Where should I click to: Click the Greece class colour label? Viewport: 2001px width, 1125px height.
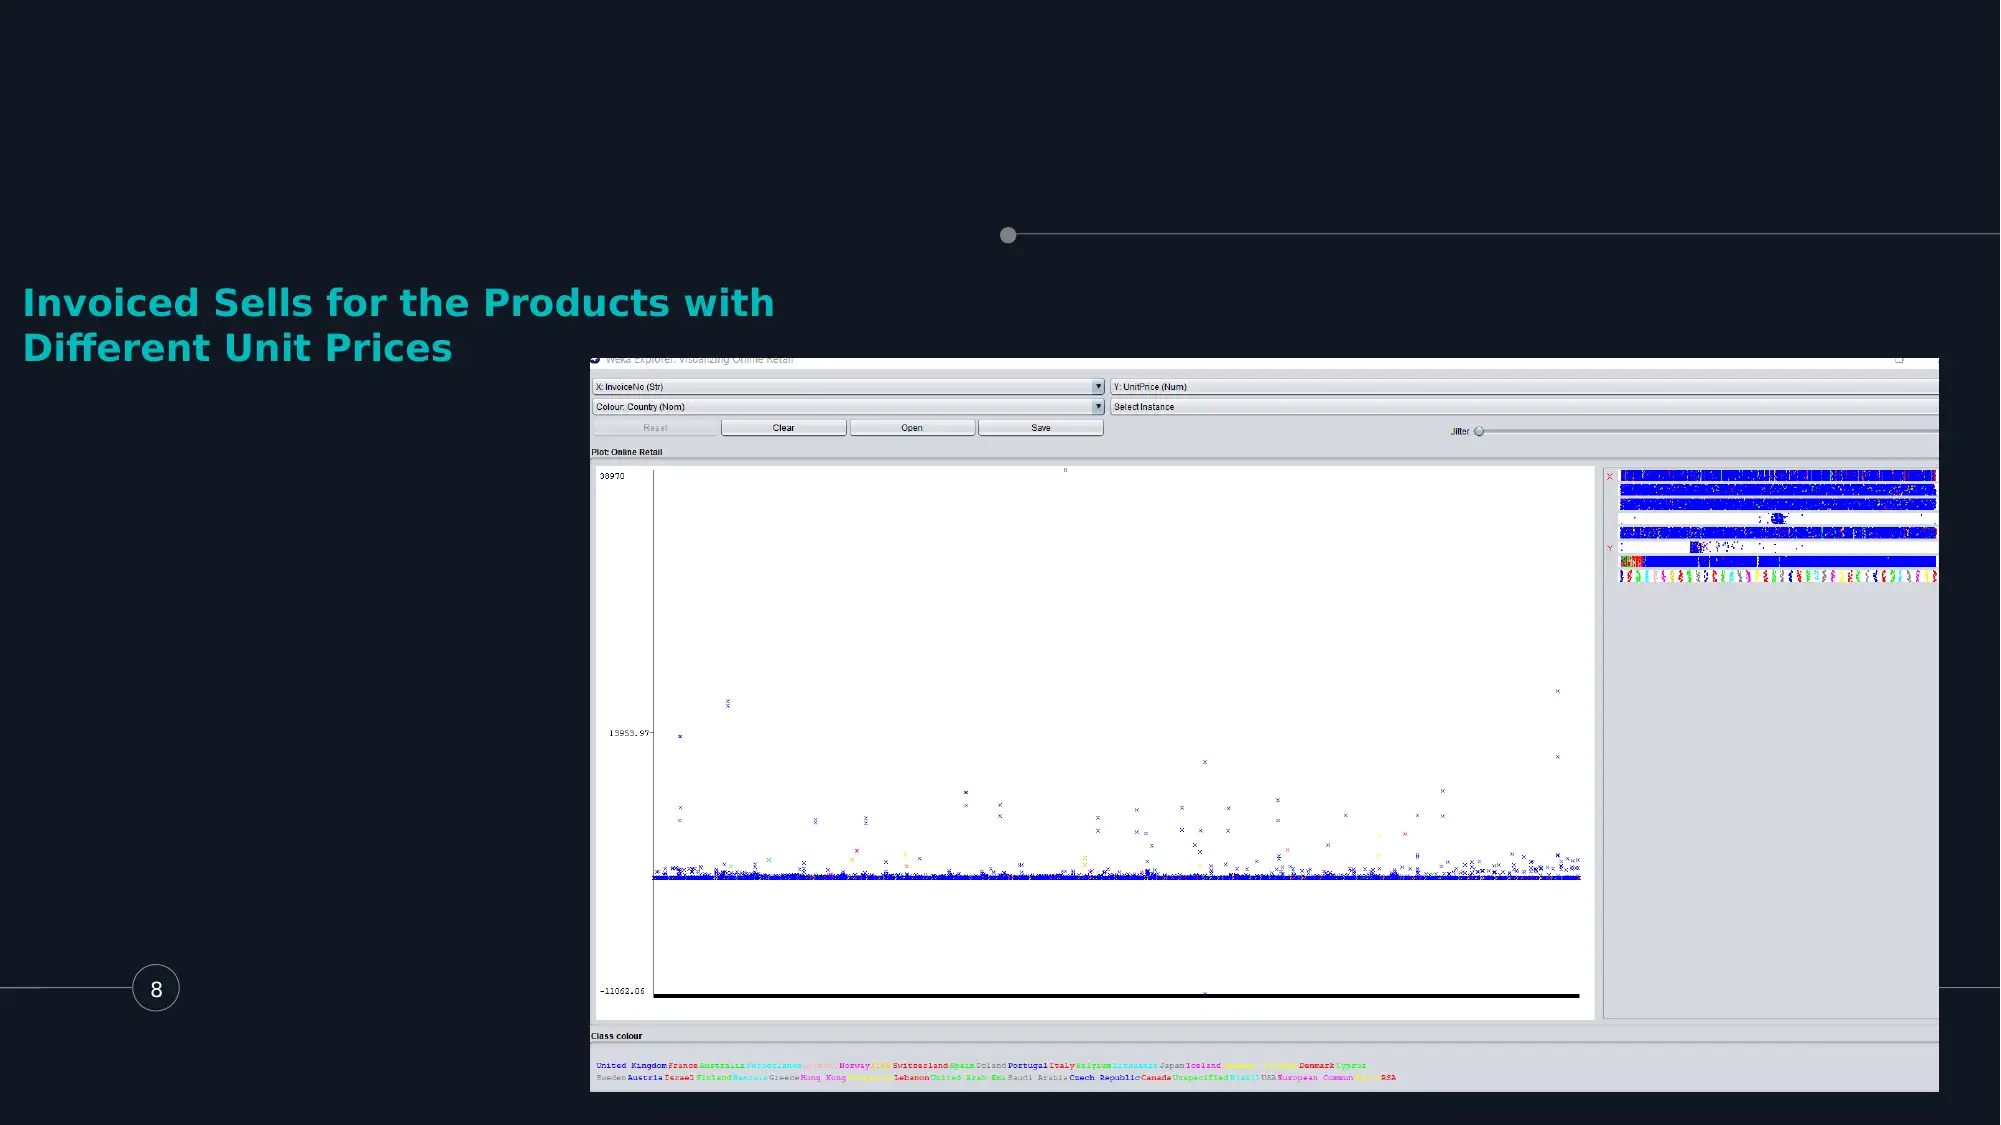[784, 1077]
